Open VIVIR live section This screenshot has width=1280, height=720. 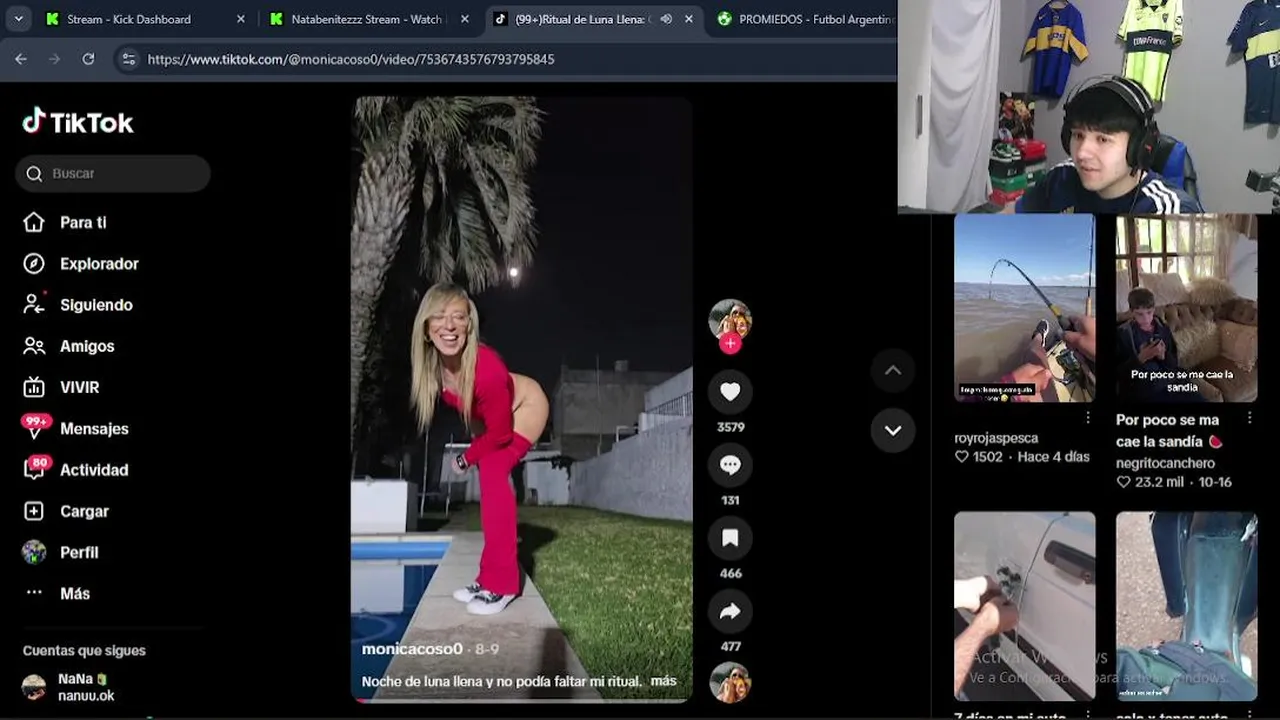tap(79, 387)
